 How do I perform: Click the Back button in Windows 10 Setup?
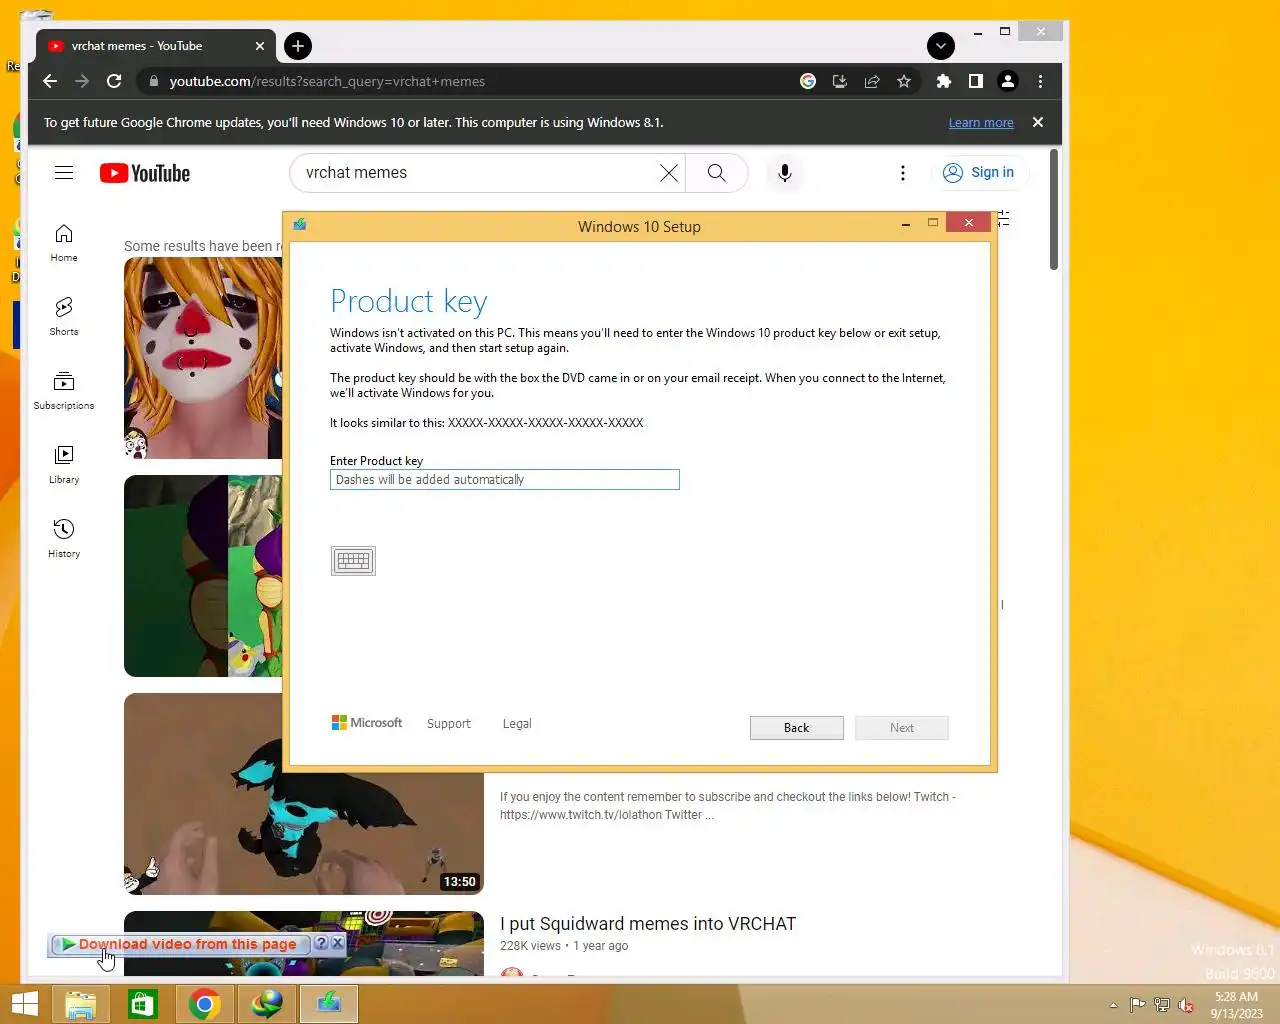(x=796, y=728)
